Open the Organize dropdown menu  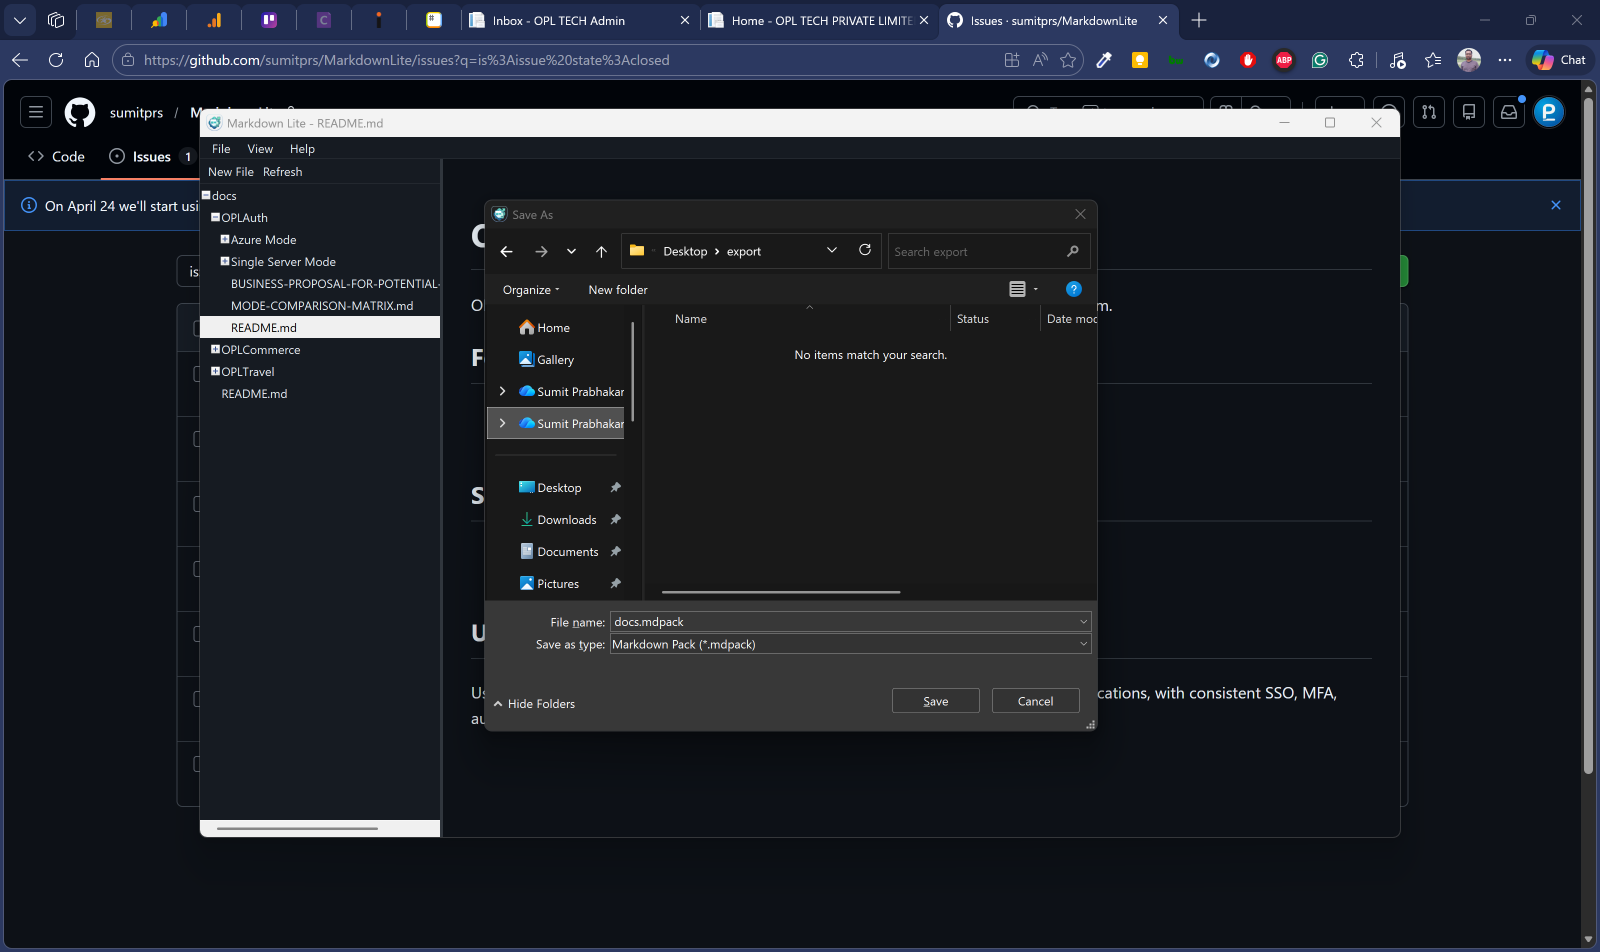pyautogui.click(x=530, y=290)
